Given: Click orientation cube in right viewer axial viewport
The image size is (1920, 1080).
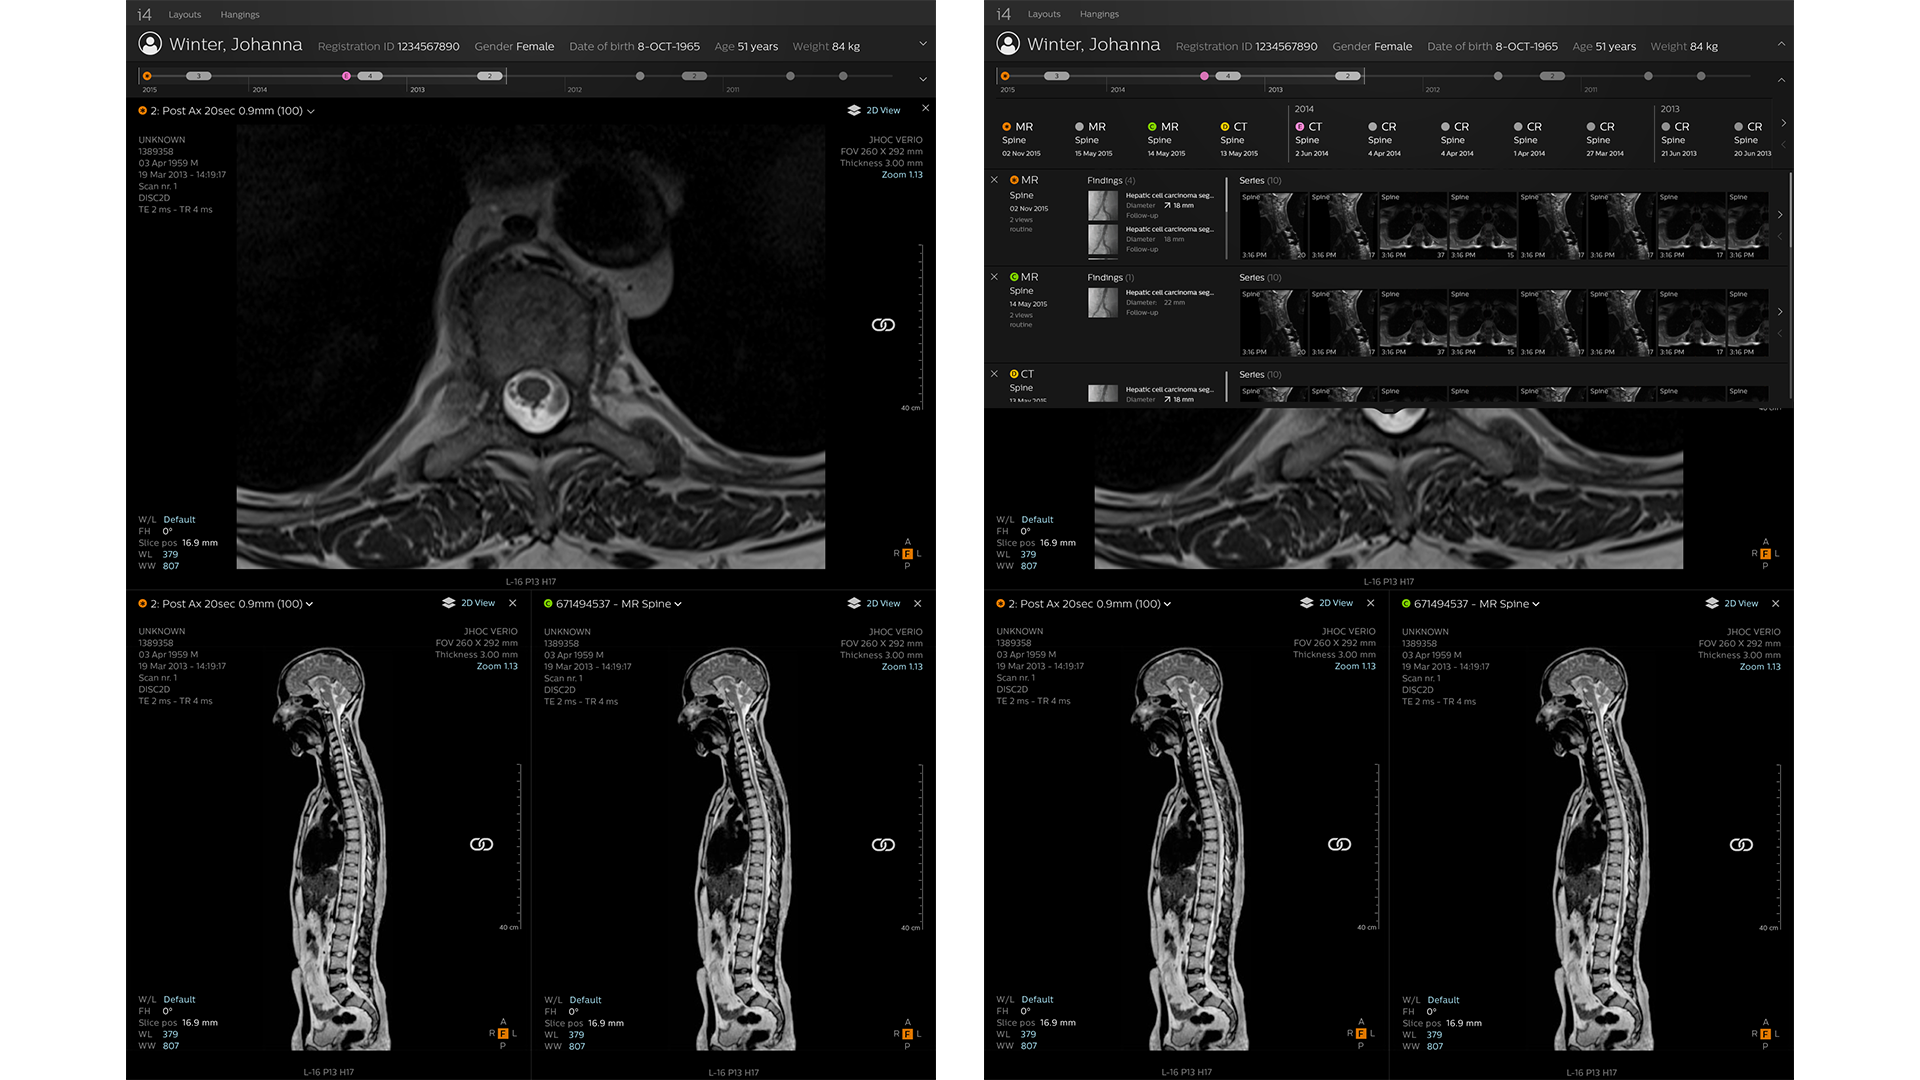Looking at the screenshot, I should (1765, 554).
